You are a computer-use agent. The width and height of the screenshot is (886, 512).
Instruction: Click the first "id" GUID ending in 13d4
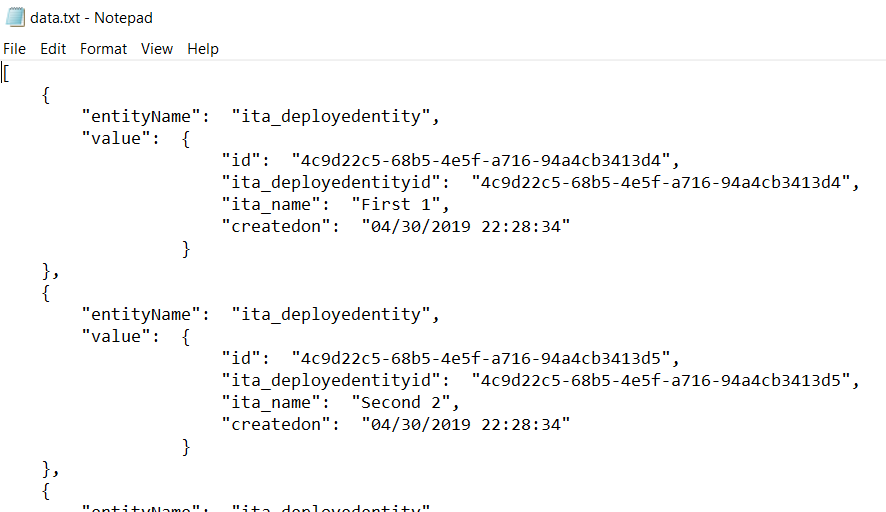[481, 160]
